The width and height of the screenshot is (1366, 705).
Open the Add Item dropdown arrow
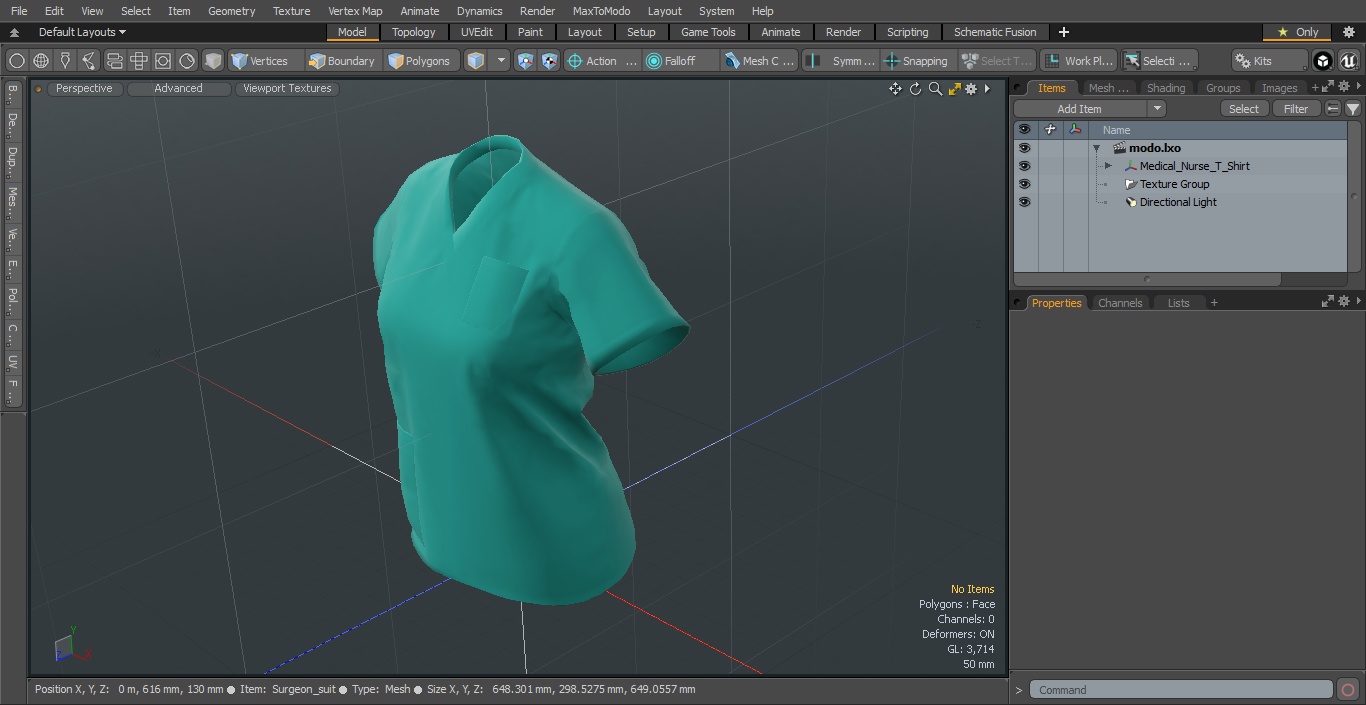[1157, 109]
